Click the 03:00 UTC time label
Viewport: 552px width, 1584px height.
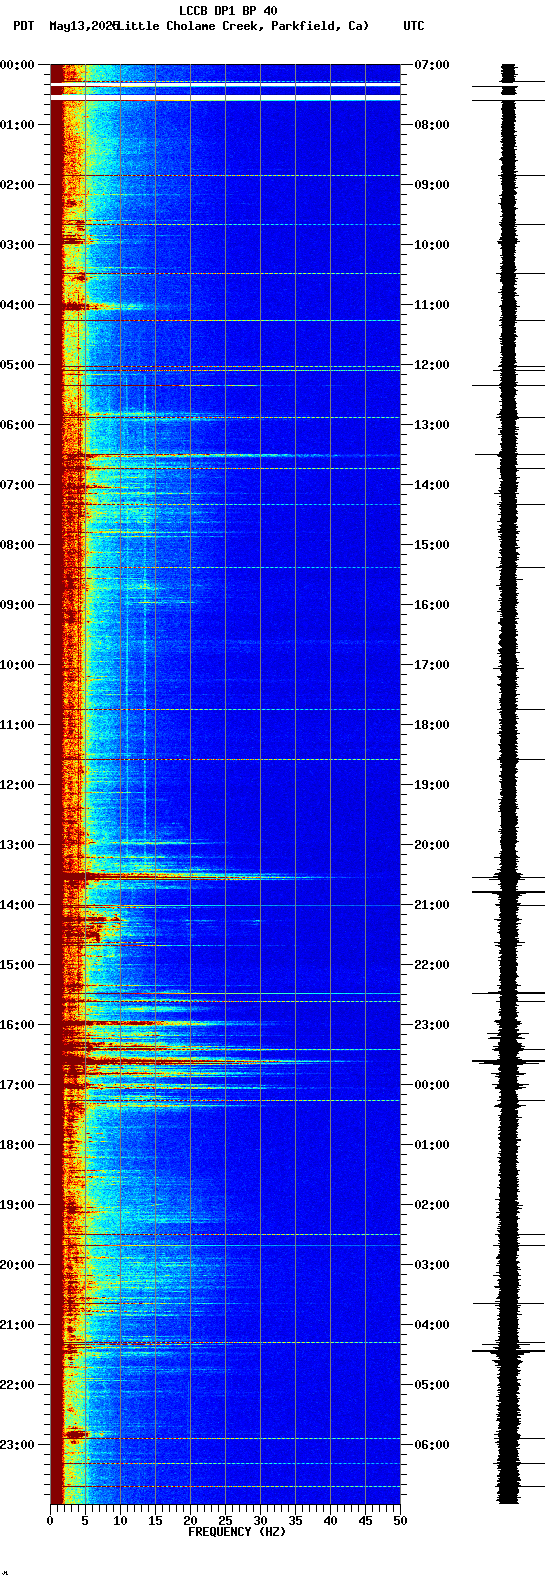(x=432, y=1265)
